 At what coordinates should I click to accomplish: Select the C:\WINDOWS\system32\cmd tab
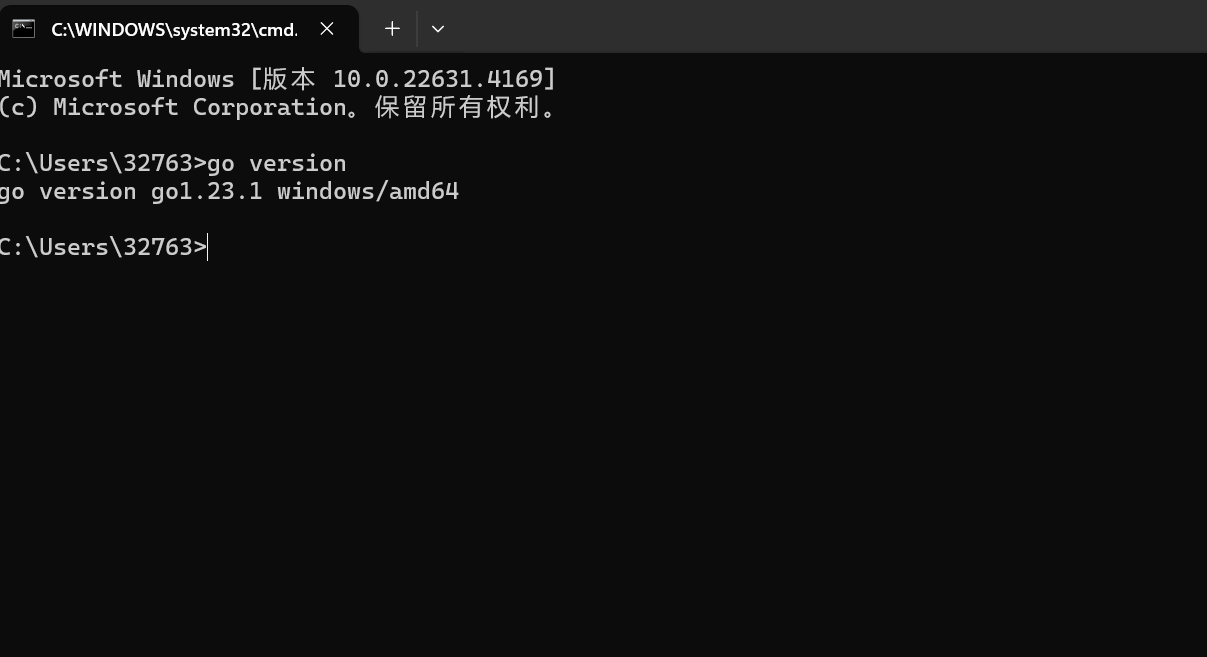coord(175,28)
